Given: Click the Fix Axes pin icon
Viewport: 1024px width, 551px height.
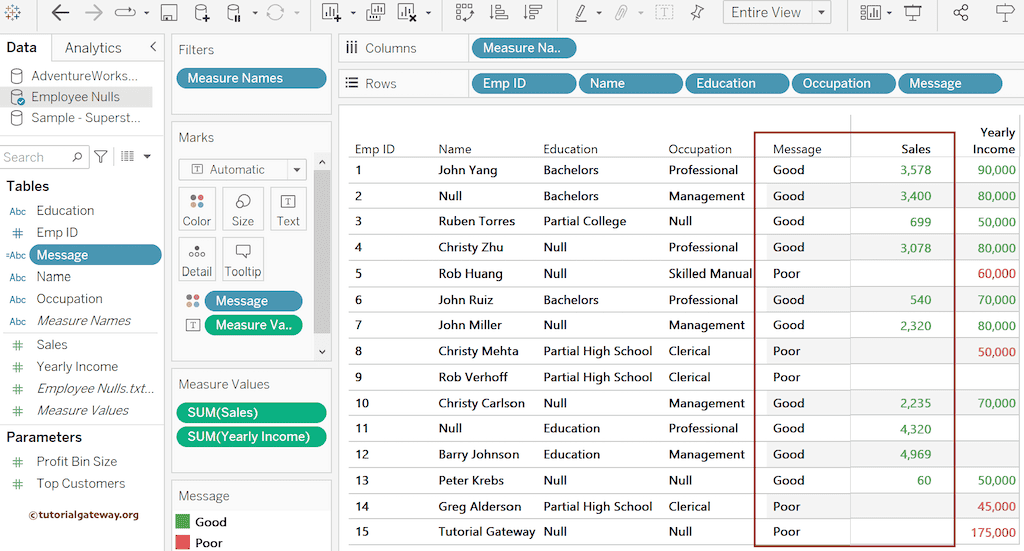Looking at the screenshot, I should click(x=697, y=12).
